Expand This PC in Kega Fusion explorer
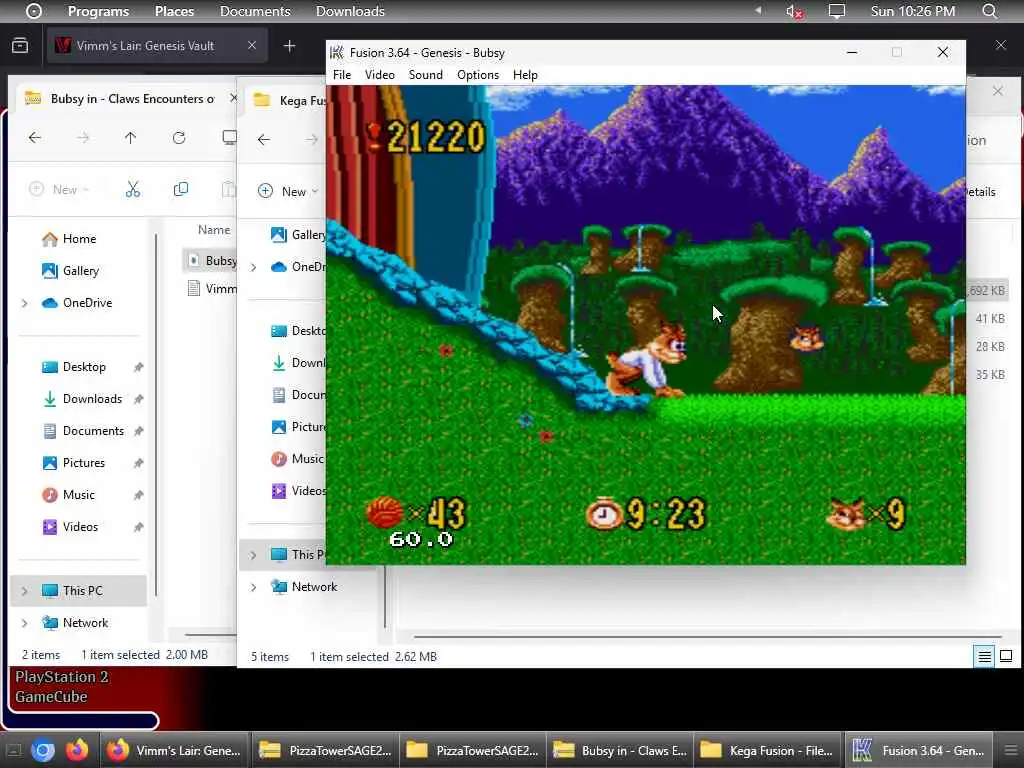 [253, 555]
